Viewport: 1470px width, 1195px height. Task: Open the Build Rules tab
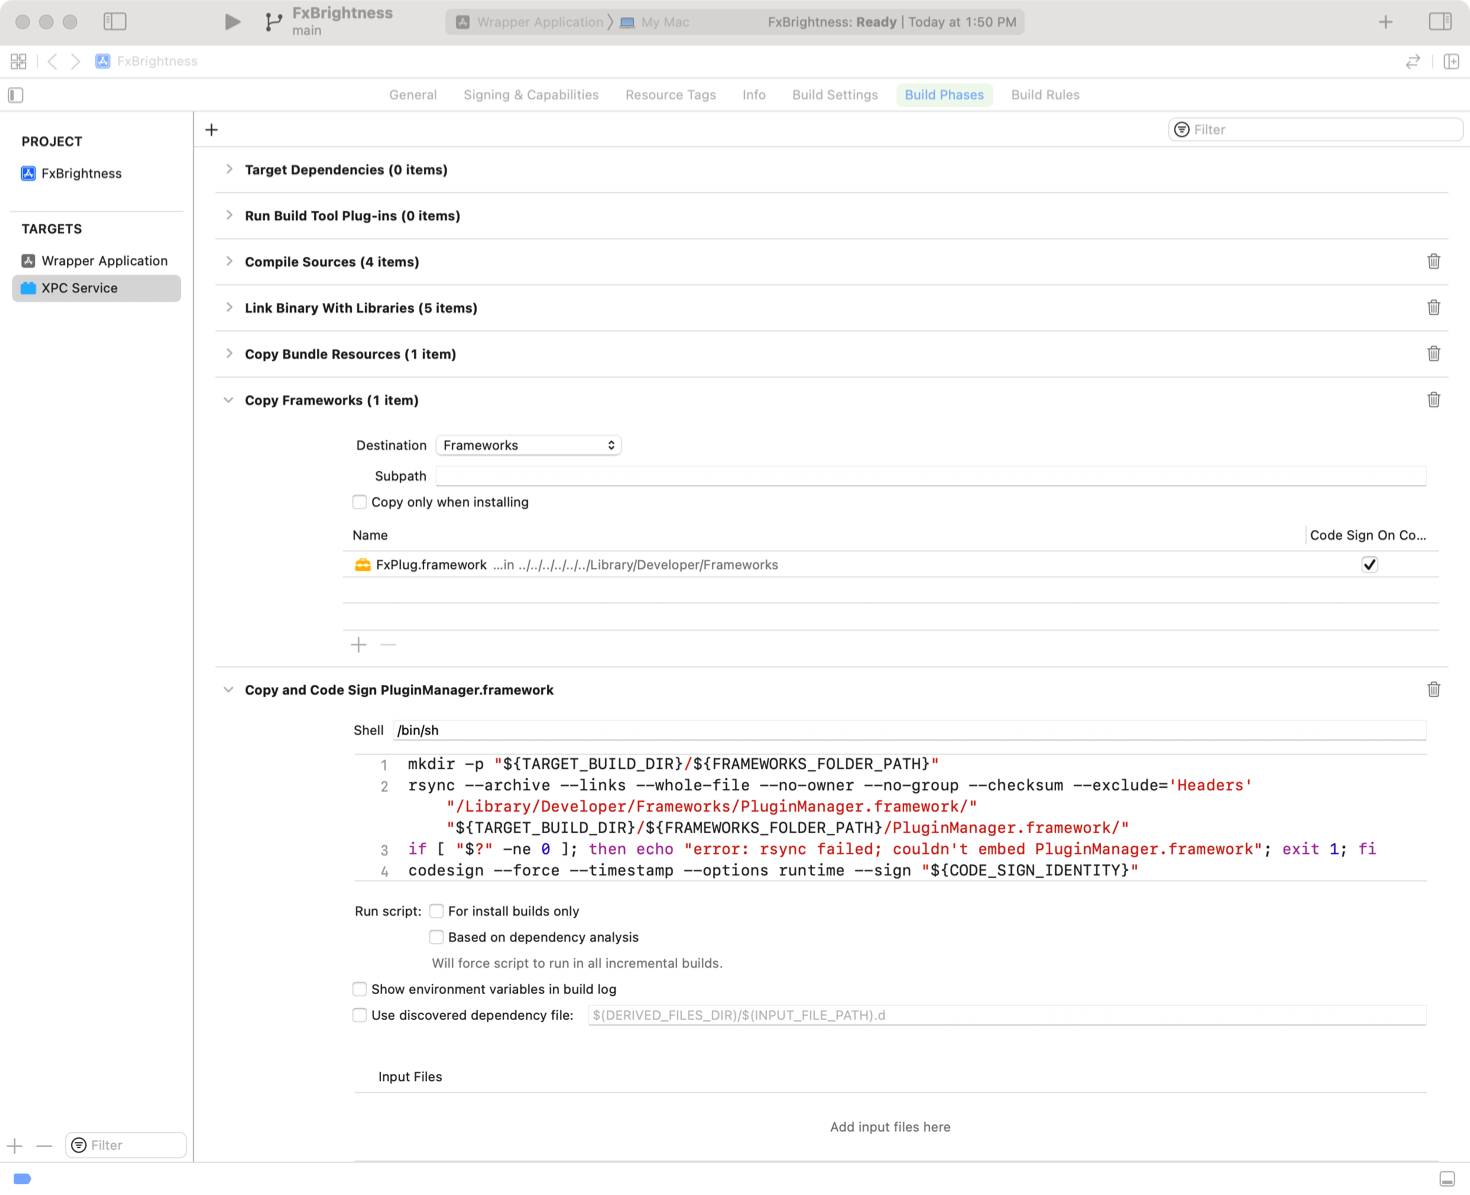tap(1045, 95)
